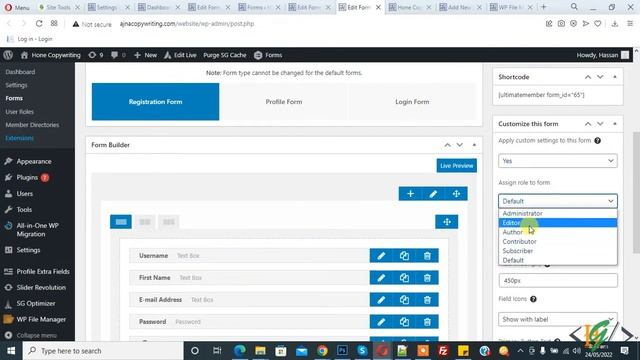Choose Editor role option
Screen dimensions: 640x360
tap(558, 223)
